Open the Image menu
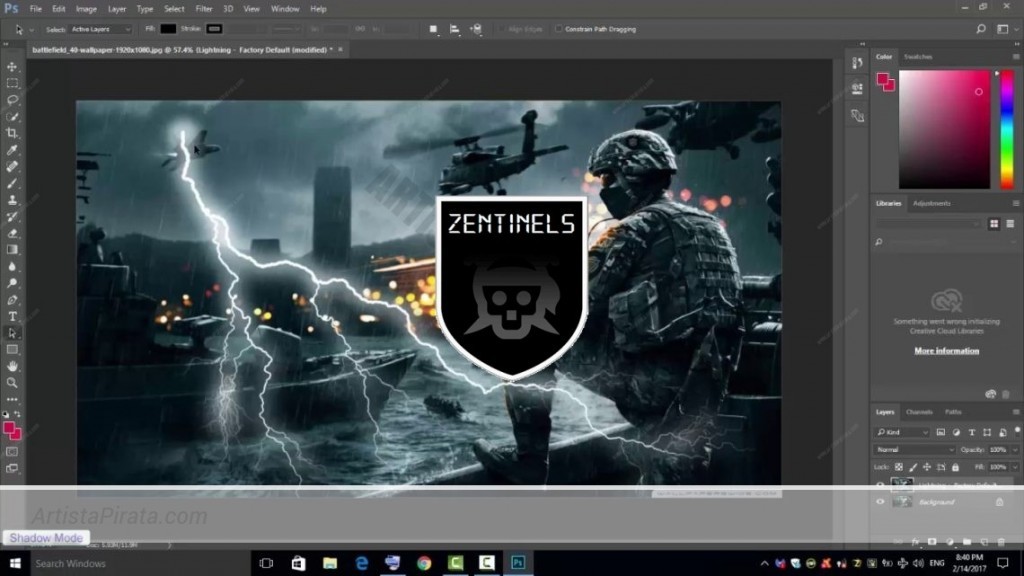The image size is (1024, 576). tap(86, 9)
